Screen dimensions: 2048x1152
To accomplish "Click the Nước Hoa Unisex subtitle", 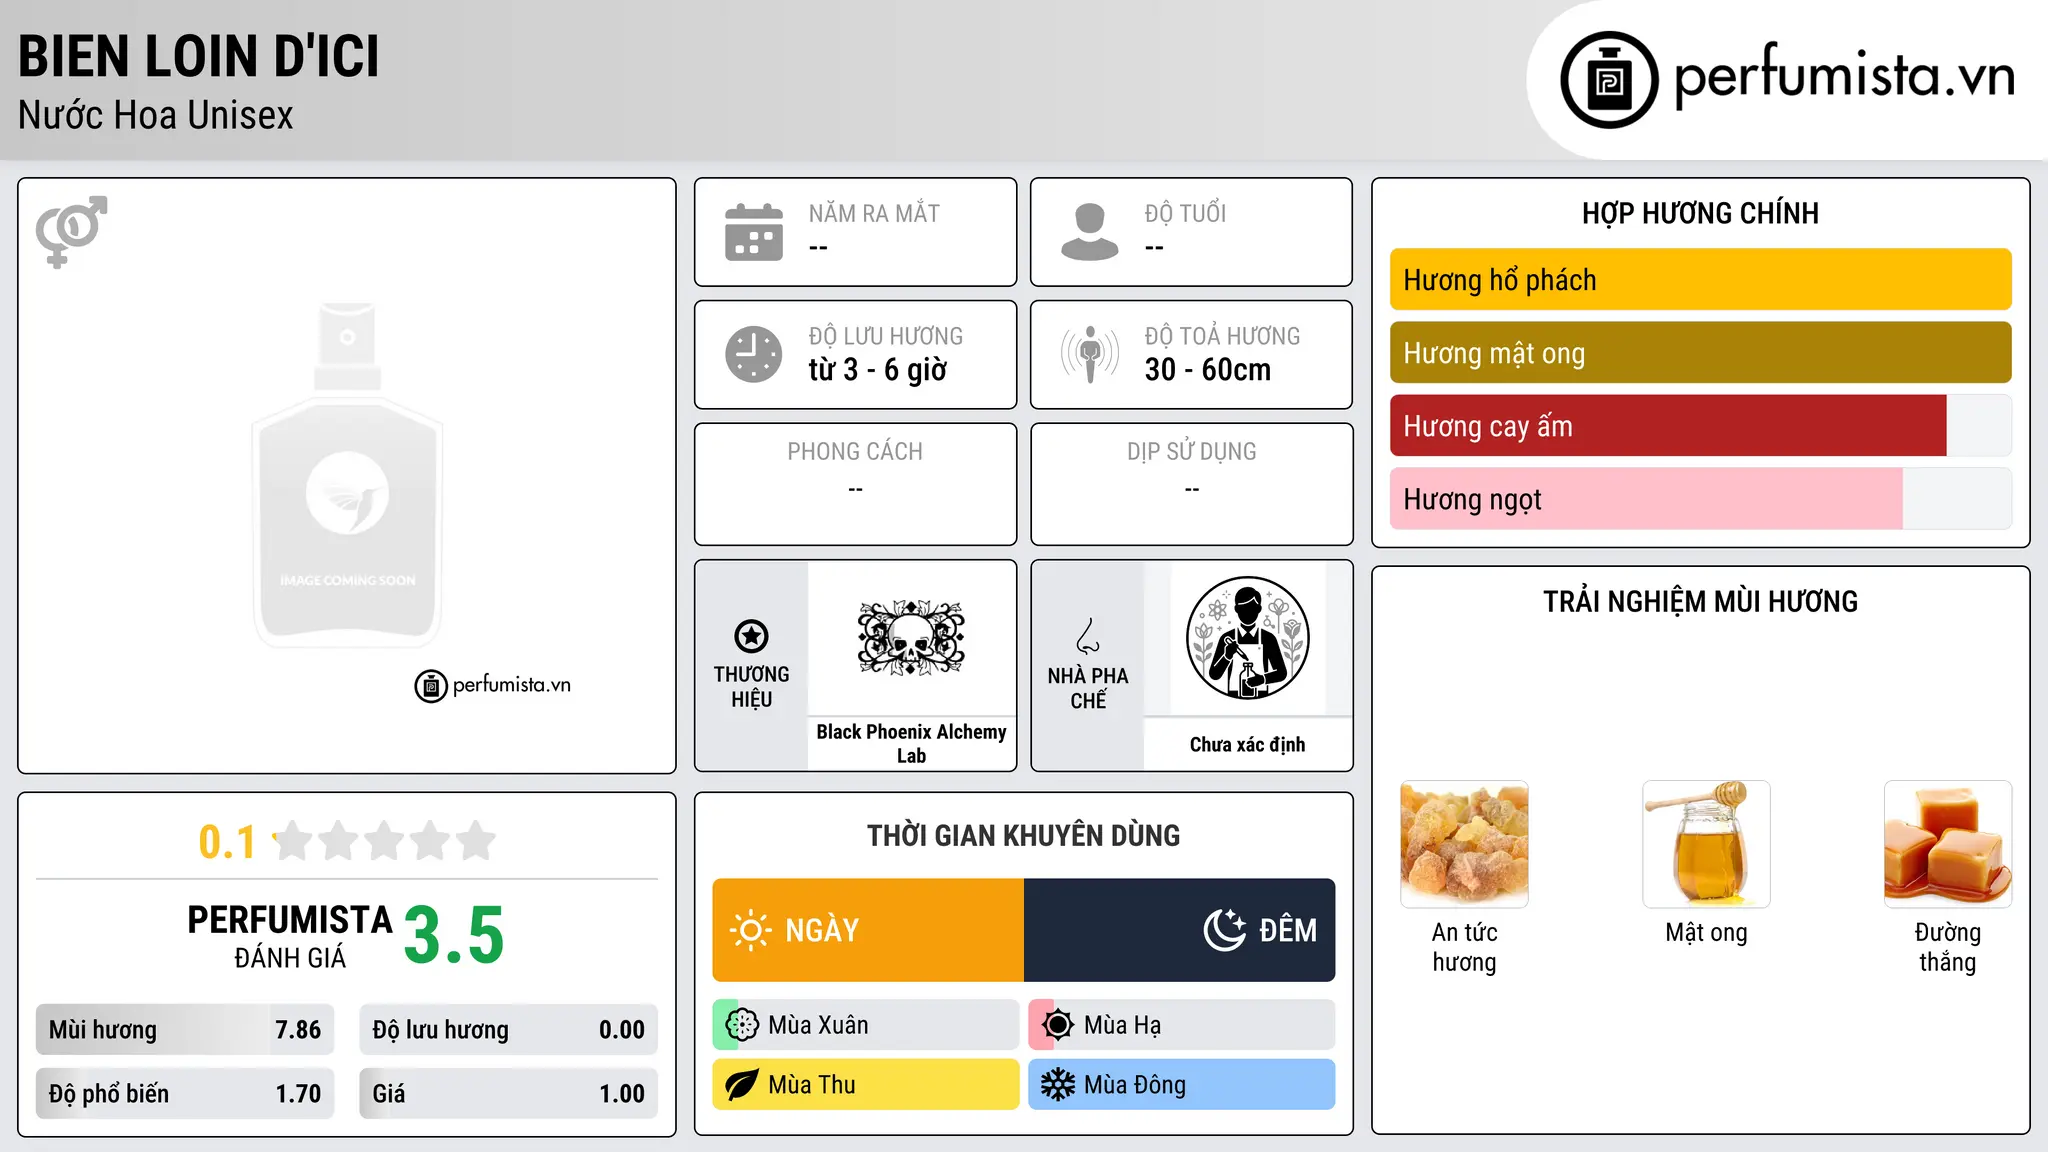I will point(156,116).
